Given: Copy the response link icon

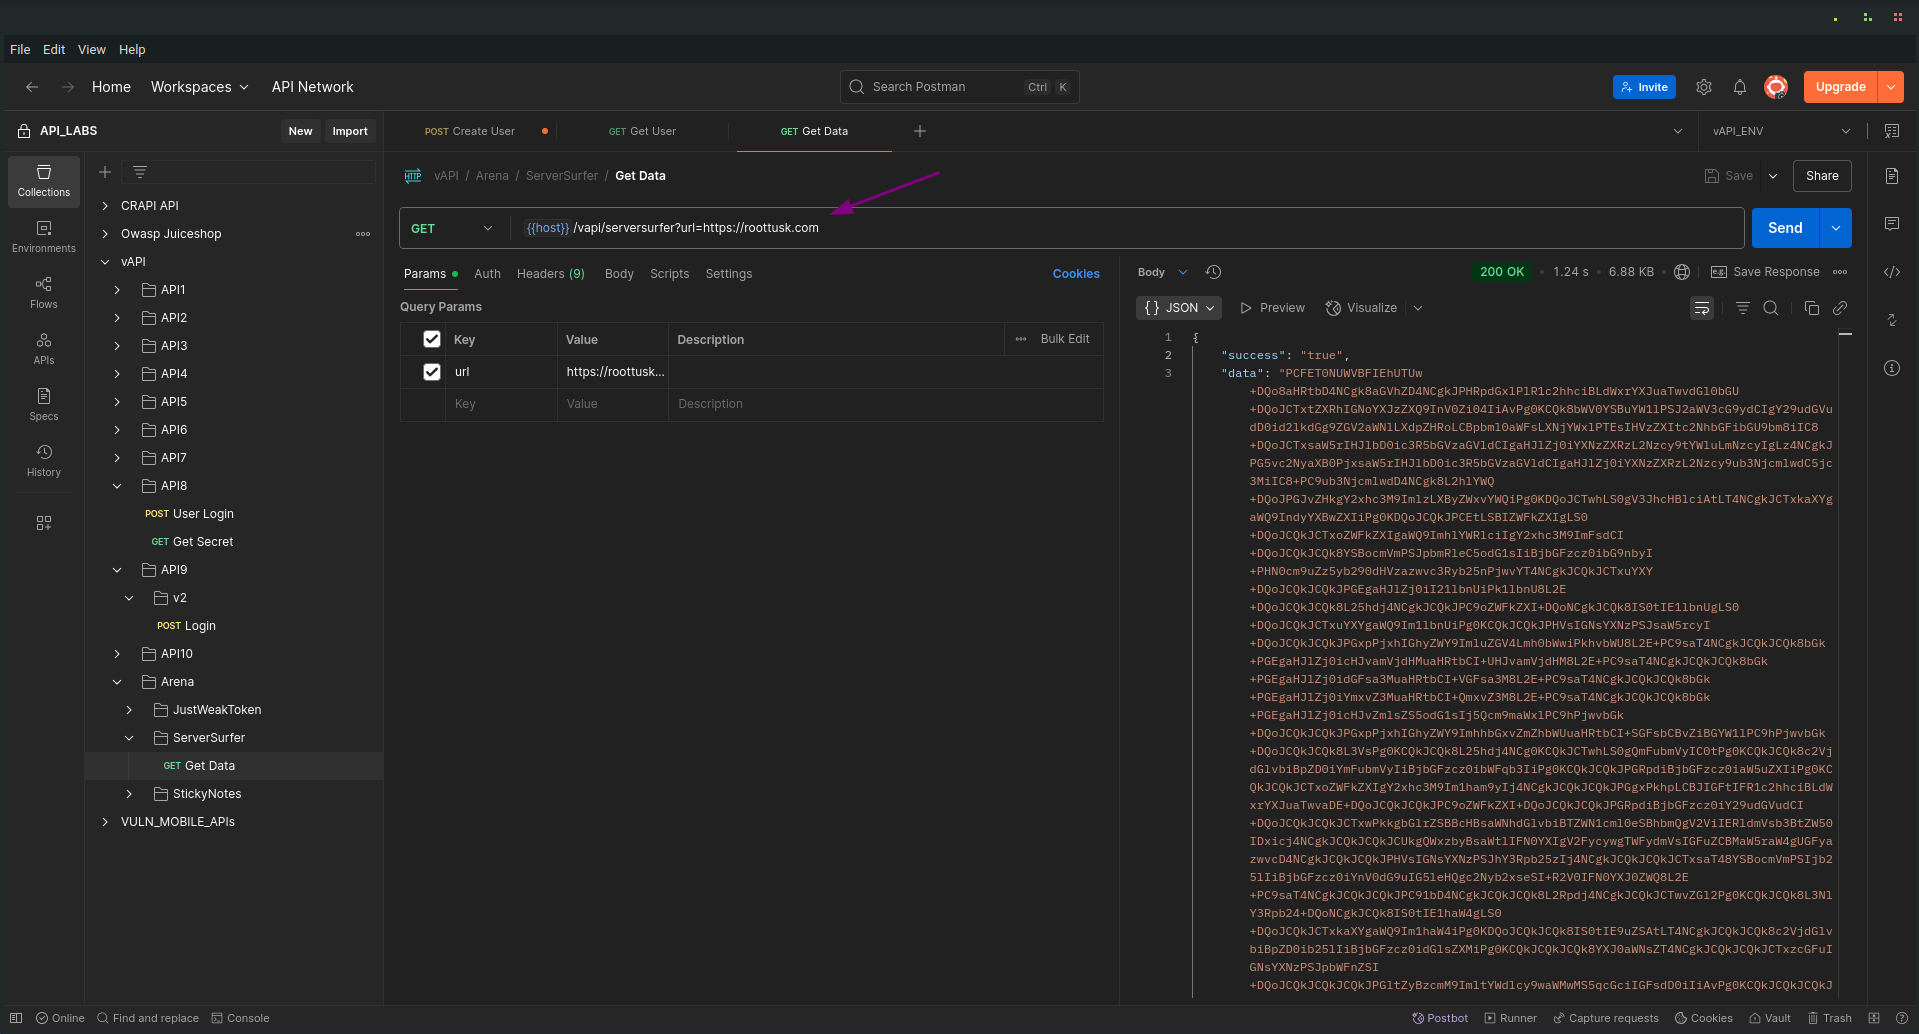Looking at the screenshot, I should pos(1840,308).
